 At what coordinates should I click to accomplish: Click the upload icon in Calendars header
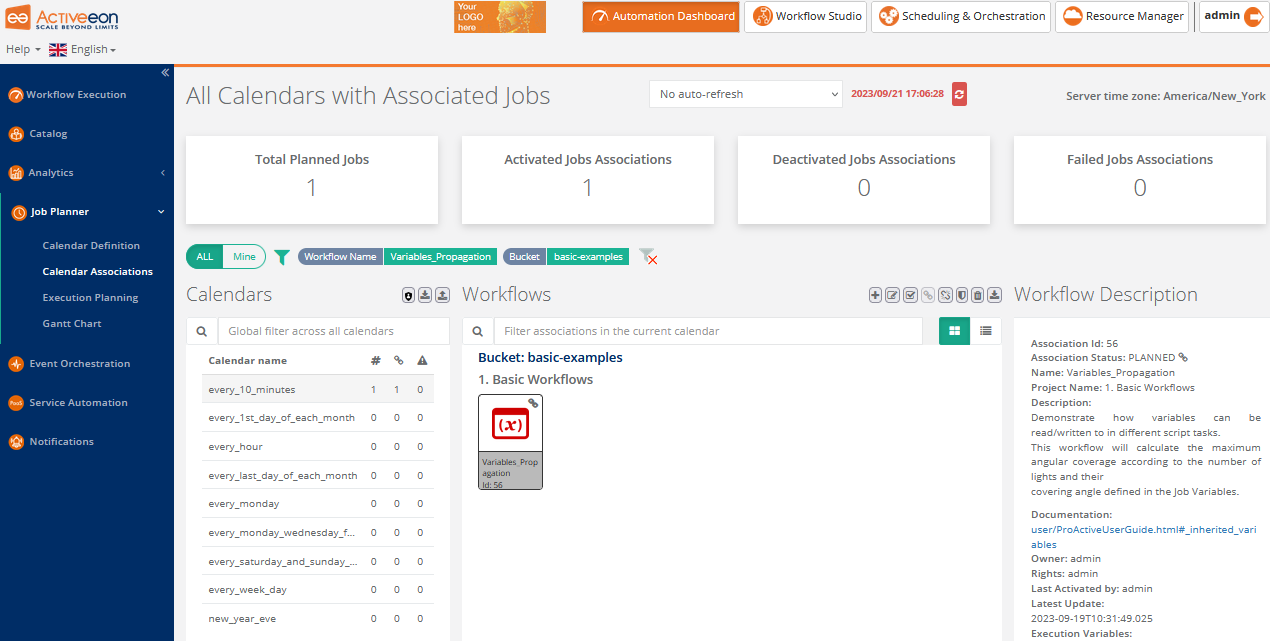[442, 295]
